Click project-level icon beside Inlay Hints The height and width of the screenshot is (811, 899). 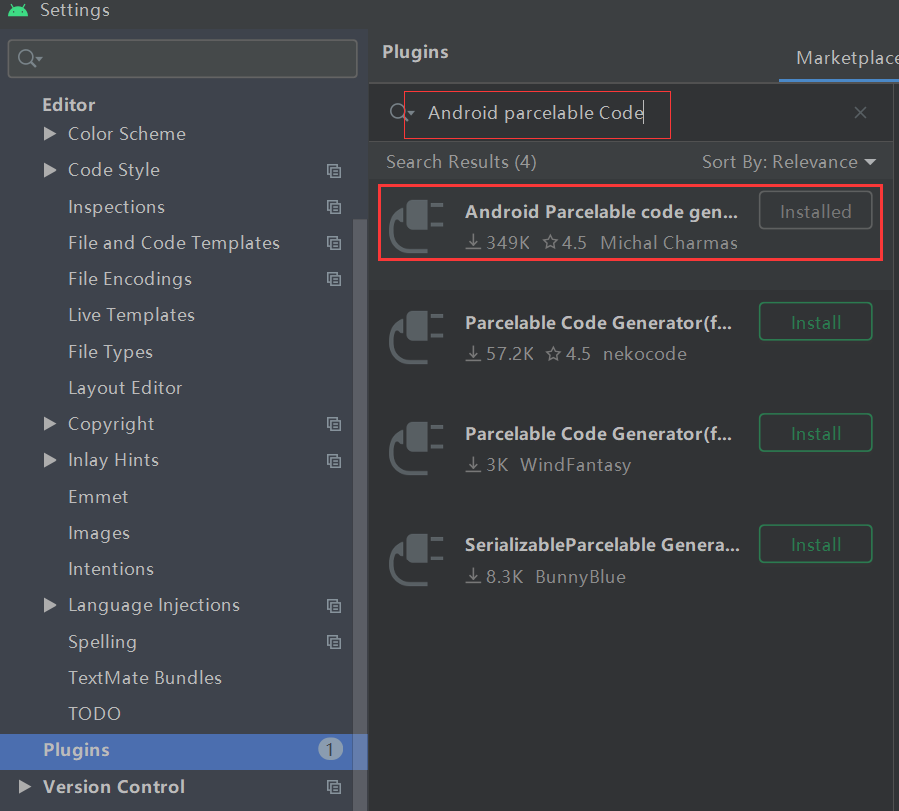[334, 461]
